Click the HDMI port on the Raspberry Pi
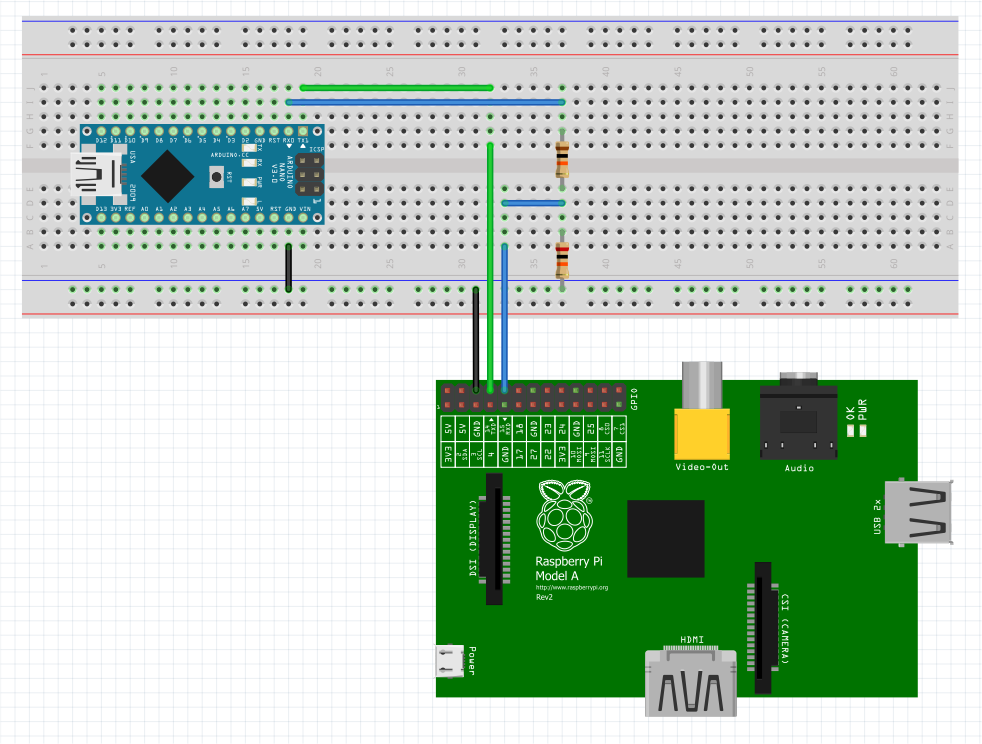This screenshot has width=982, height=744. tap(691, 683)
